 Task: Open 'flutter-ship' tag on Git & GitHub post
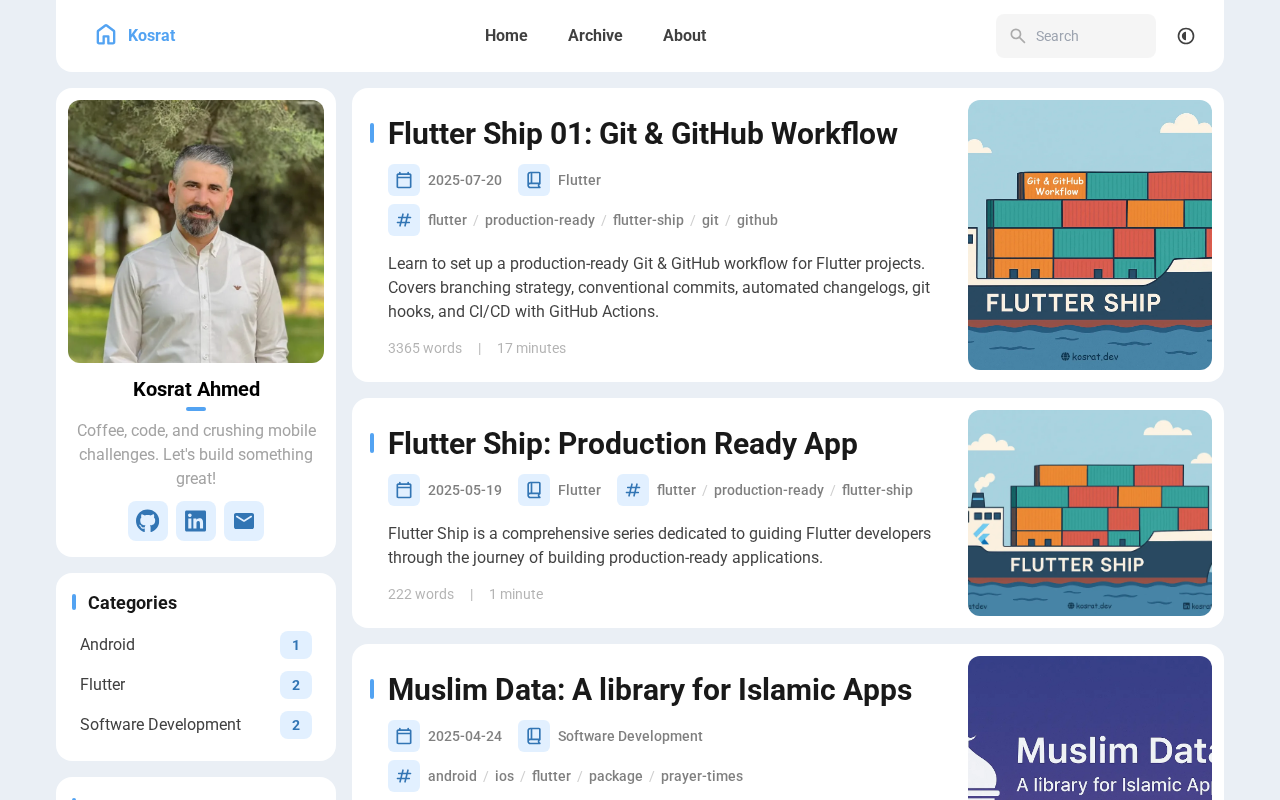click(648, 220)
